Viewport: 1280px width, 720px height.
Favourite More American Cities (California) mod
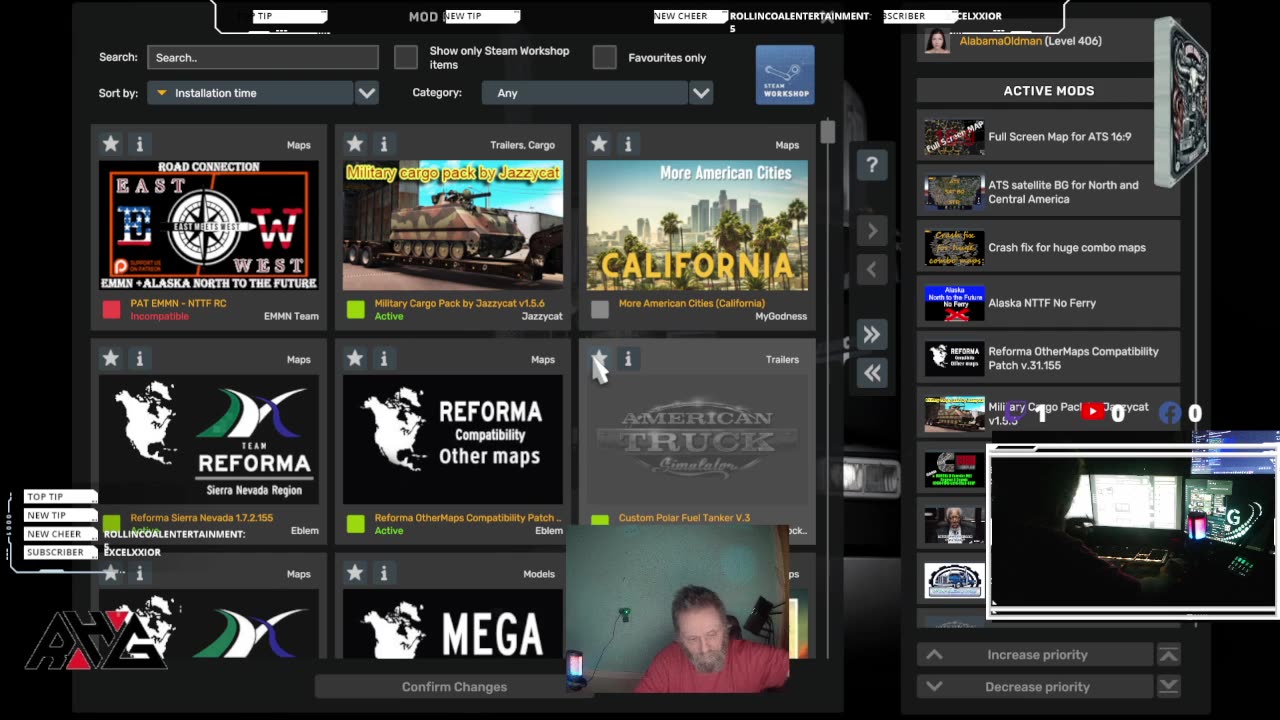[x=599, y=144]
